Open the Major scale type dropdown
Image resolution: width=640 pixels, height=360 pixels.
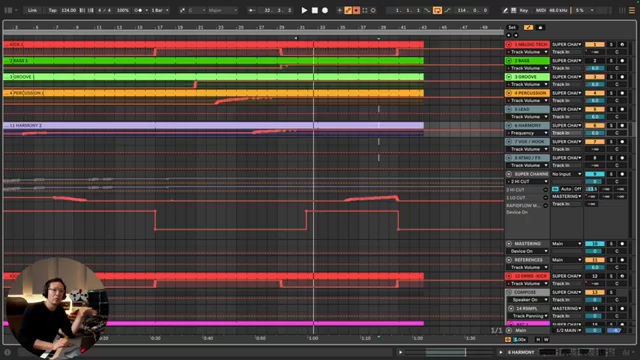tap(223, 10)
